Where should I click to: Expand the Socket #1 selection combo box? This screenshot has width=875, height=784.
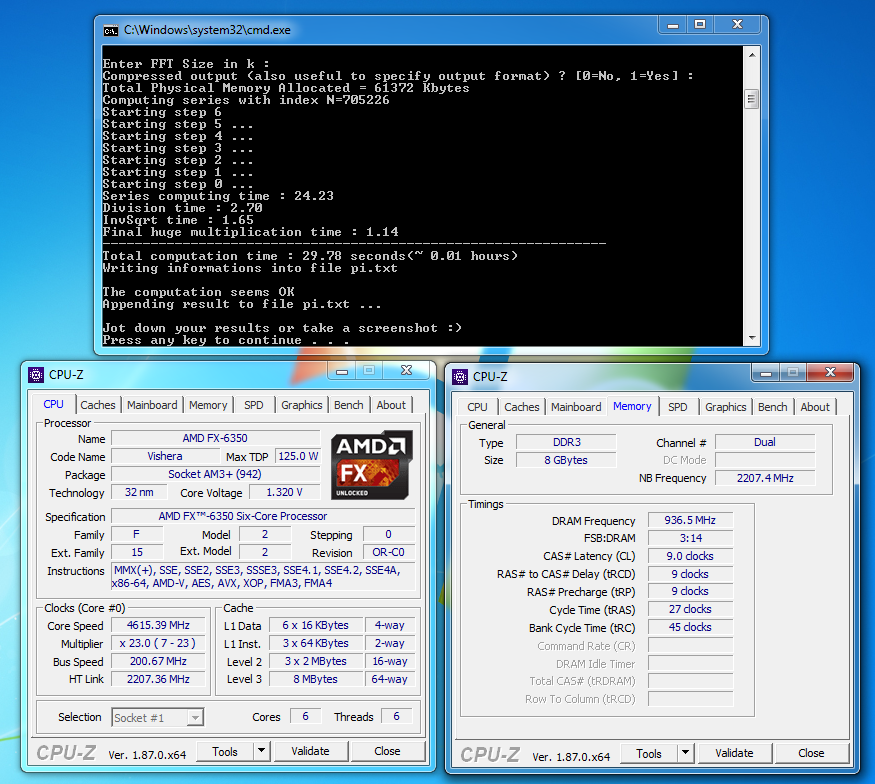point(158,718)
